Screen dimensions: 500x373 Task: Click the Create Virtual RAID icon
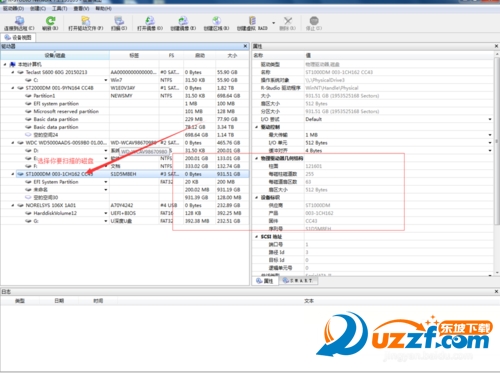(x=252, y=23)
